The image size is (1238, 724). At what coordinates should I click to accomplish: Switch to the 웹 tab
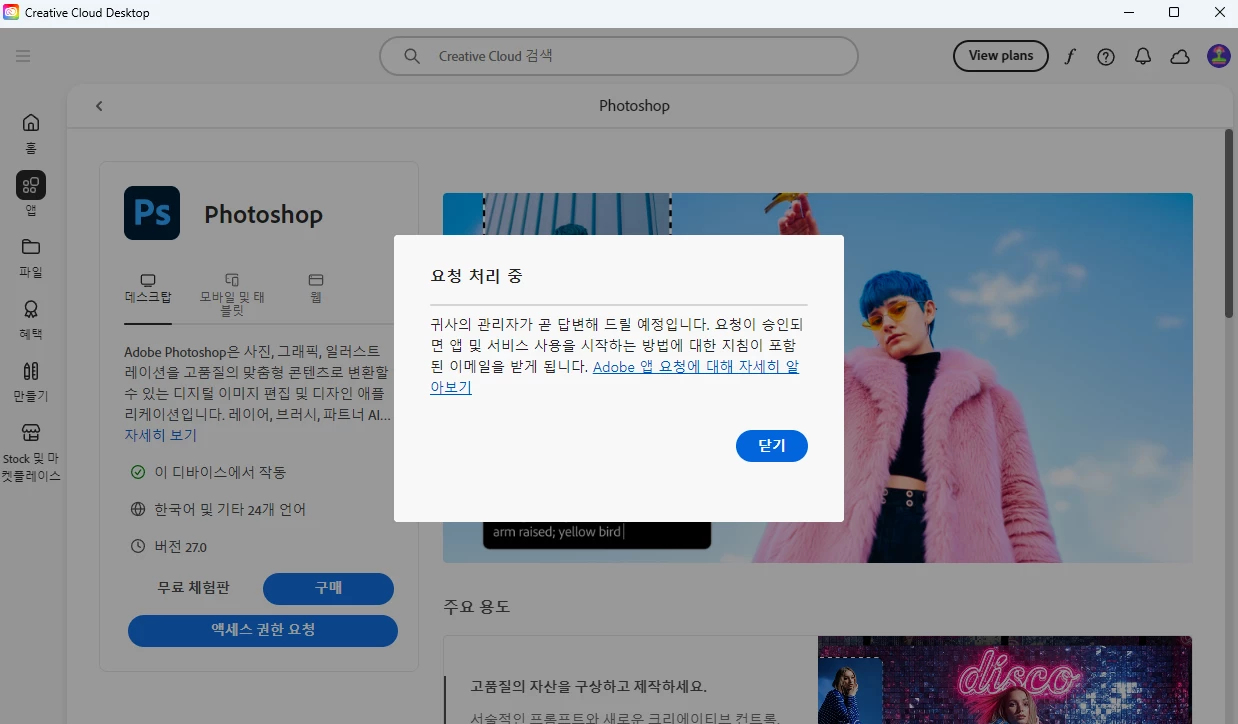[316, 290]
